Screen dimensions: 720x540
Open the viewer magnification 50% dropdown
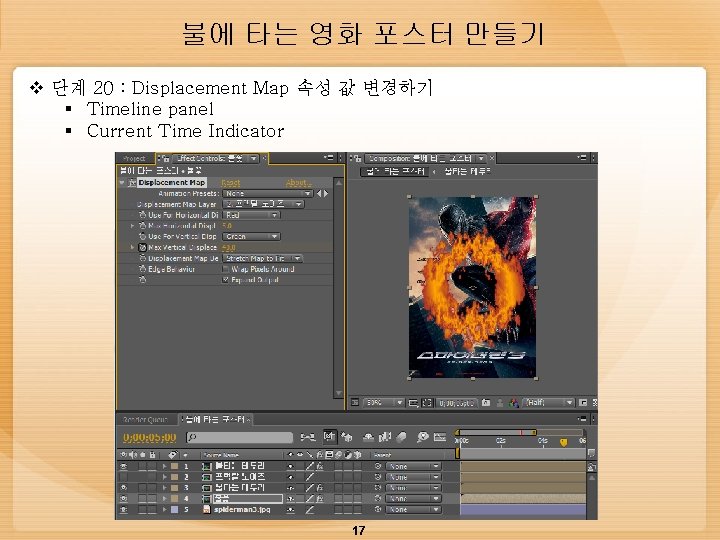[384, 403]
